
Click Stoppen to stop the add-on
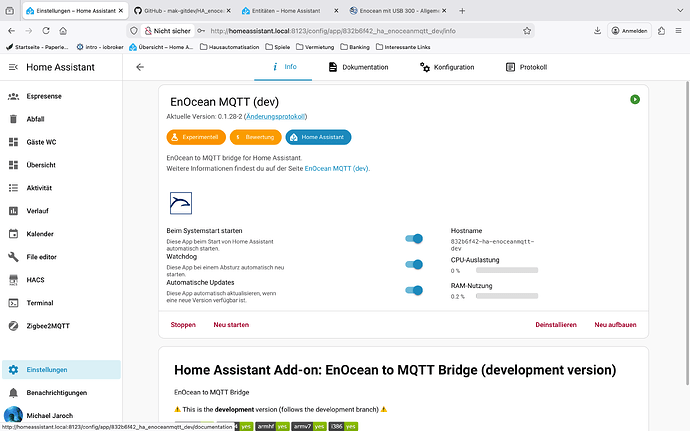[183, 325]
